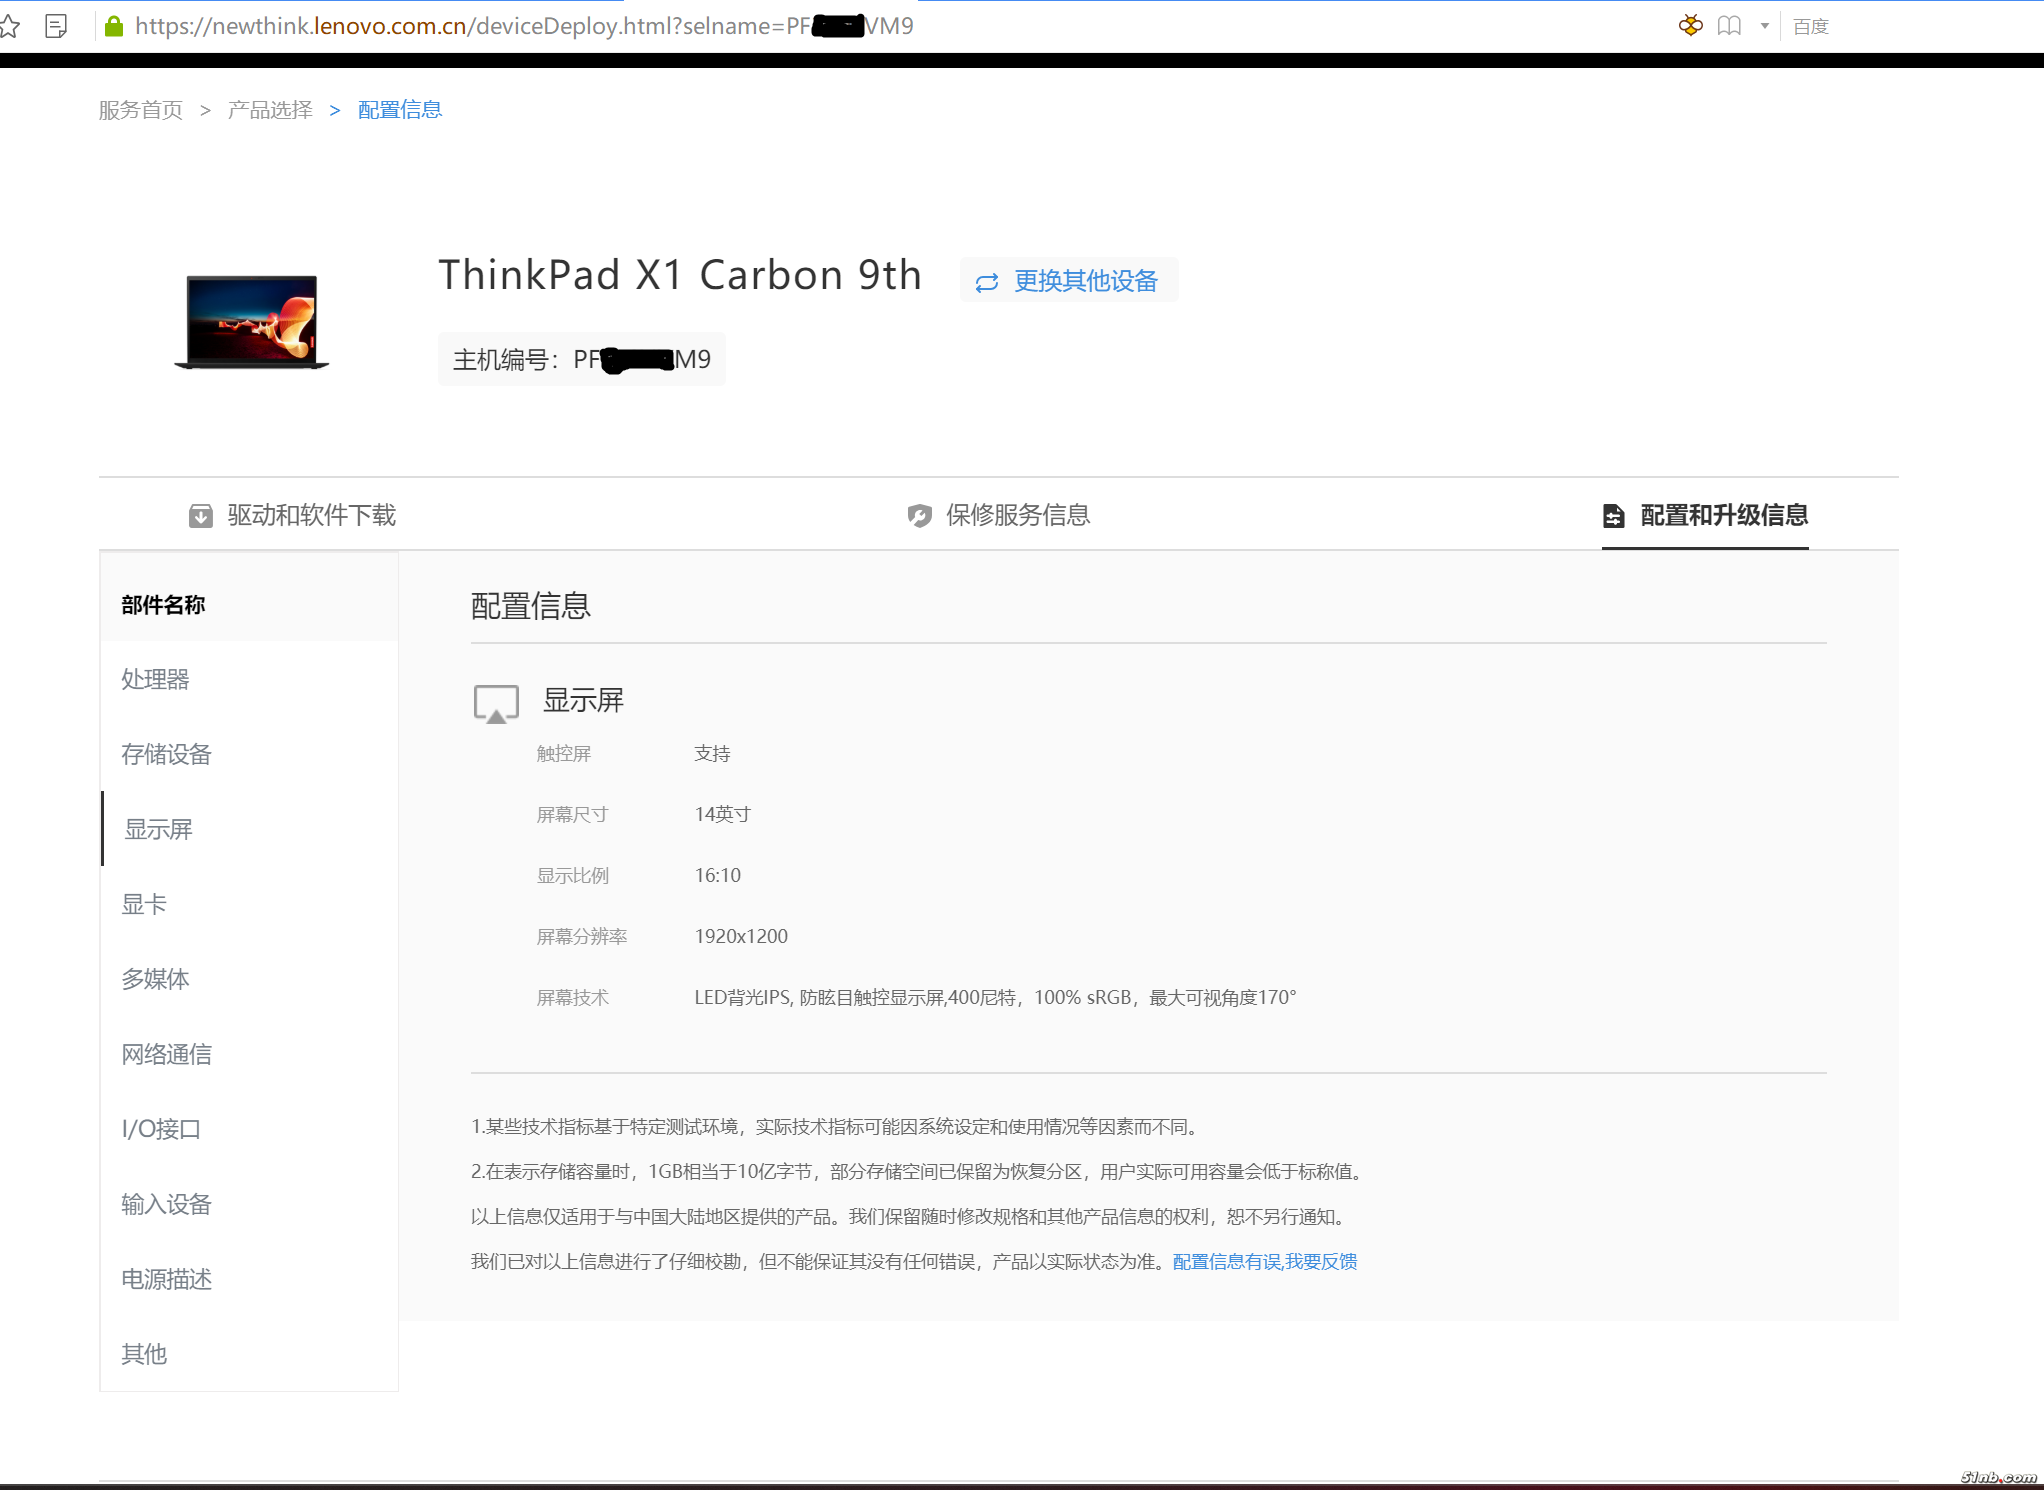Image resolution: width=2044 pixels, height=1490 pixels.
Task: Go to 服务首页 breadcrumb
Action: (x=141, y=110)
